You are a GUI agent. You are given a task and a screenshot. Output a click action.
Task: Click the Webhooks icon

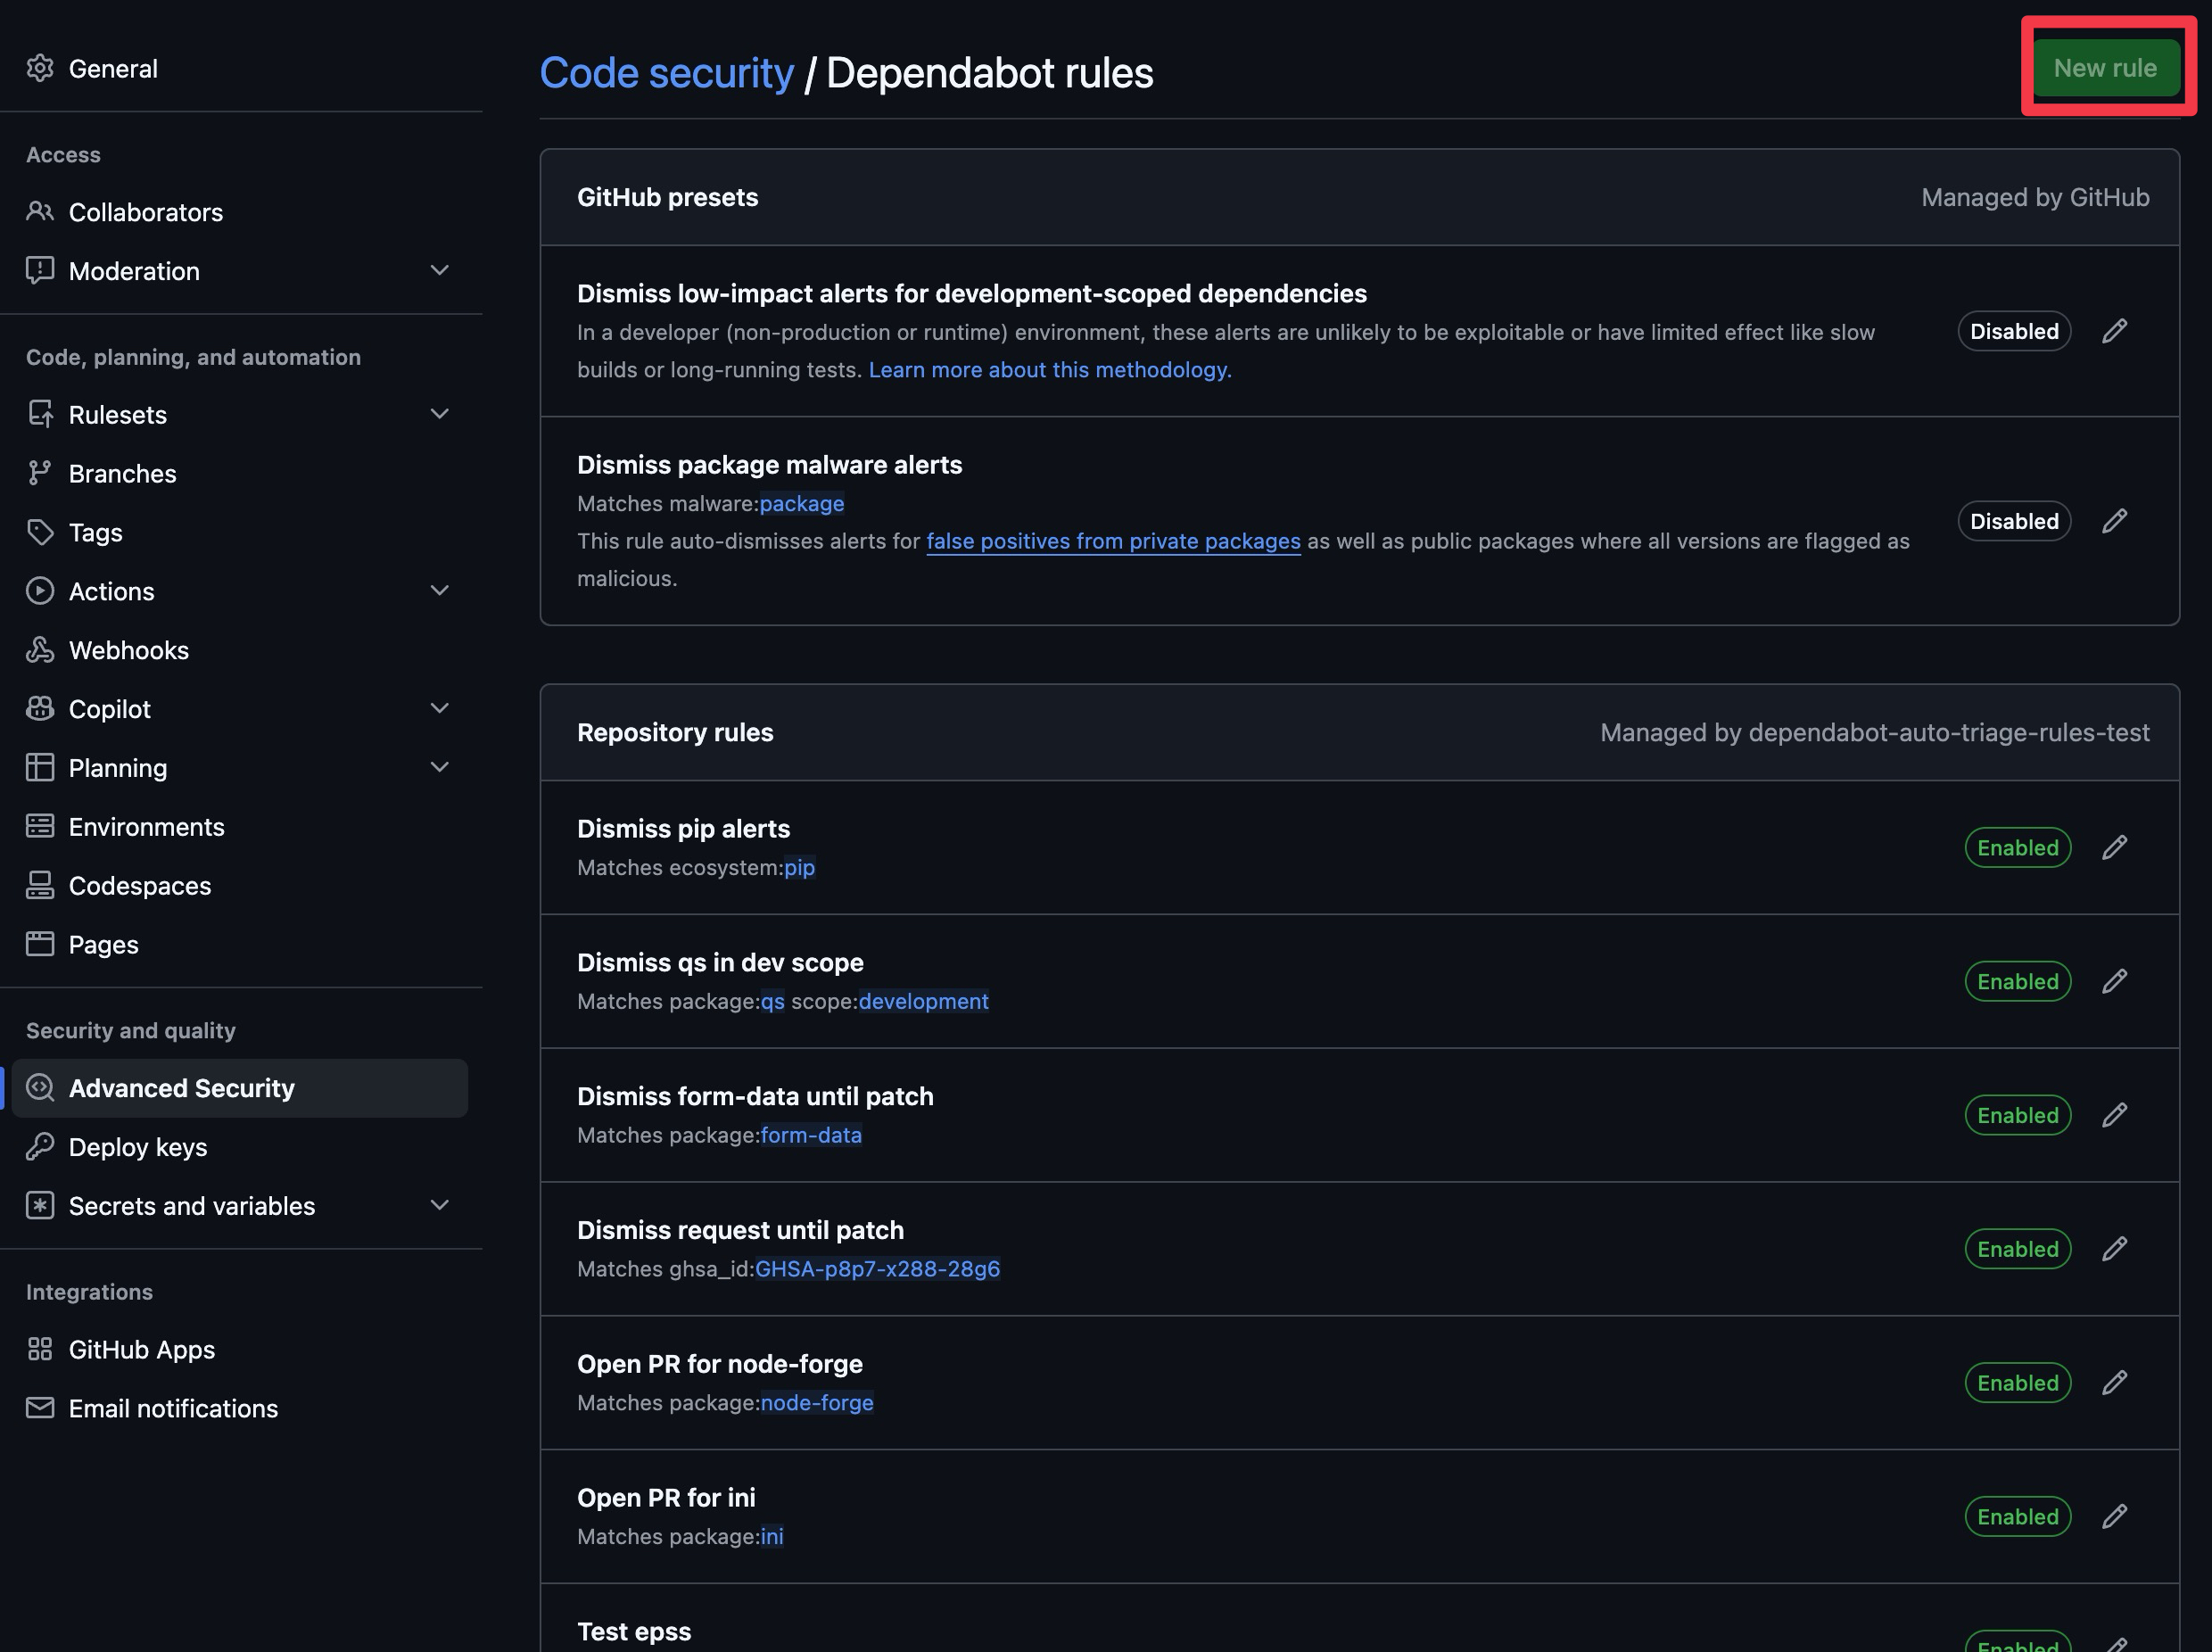[40, 650]
